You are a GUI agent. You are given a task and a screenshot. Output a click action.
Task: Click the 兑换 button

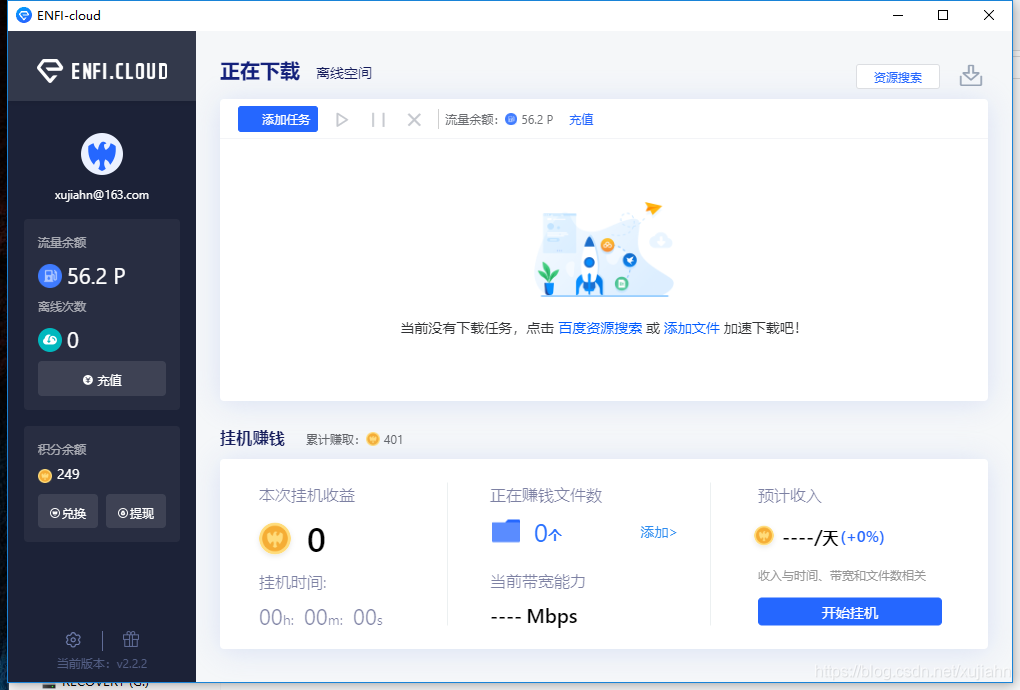click(x=68, y=512)
